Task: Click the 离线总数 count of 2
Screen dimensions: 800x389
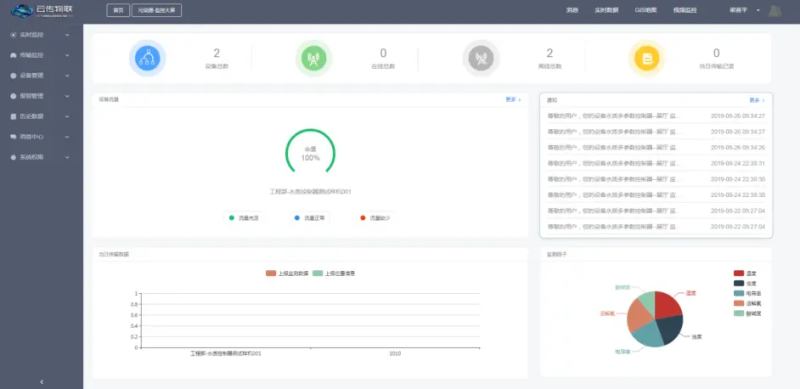Action: point(549,53)
